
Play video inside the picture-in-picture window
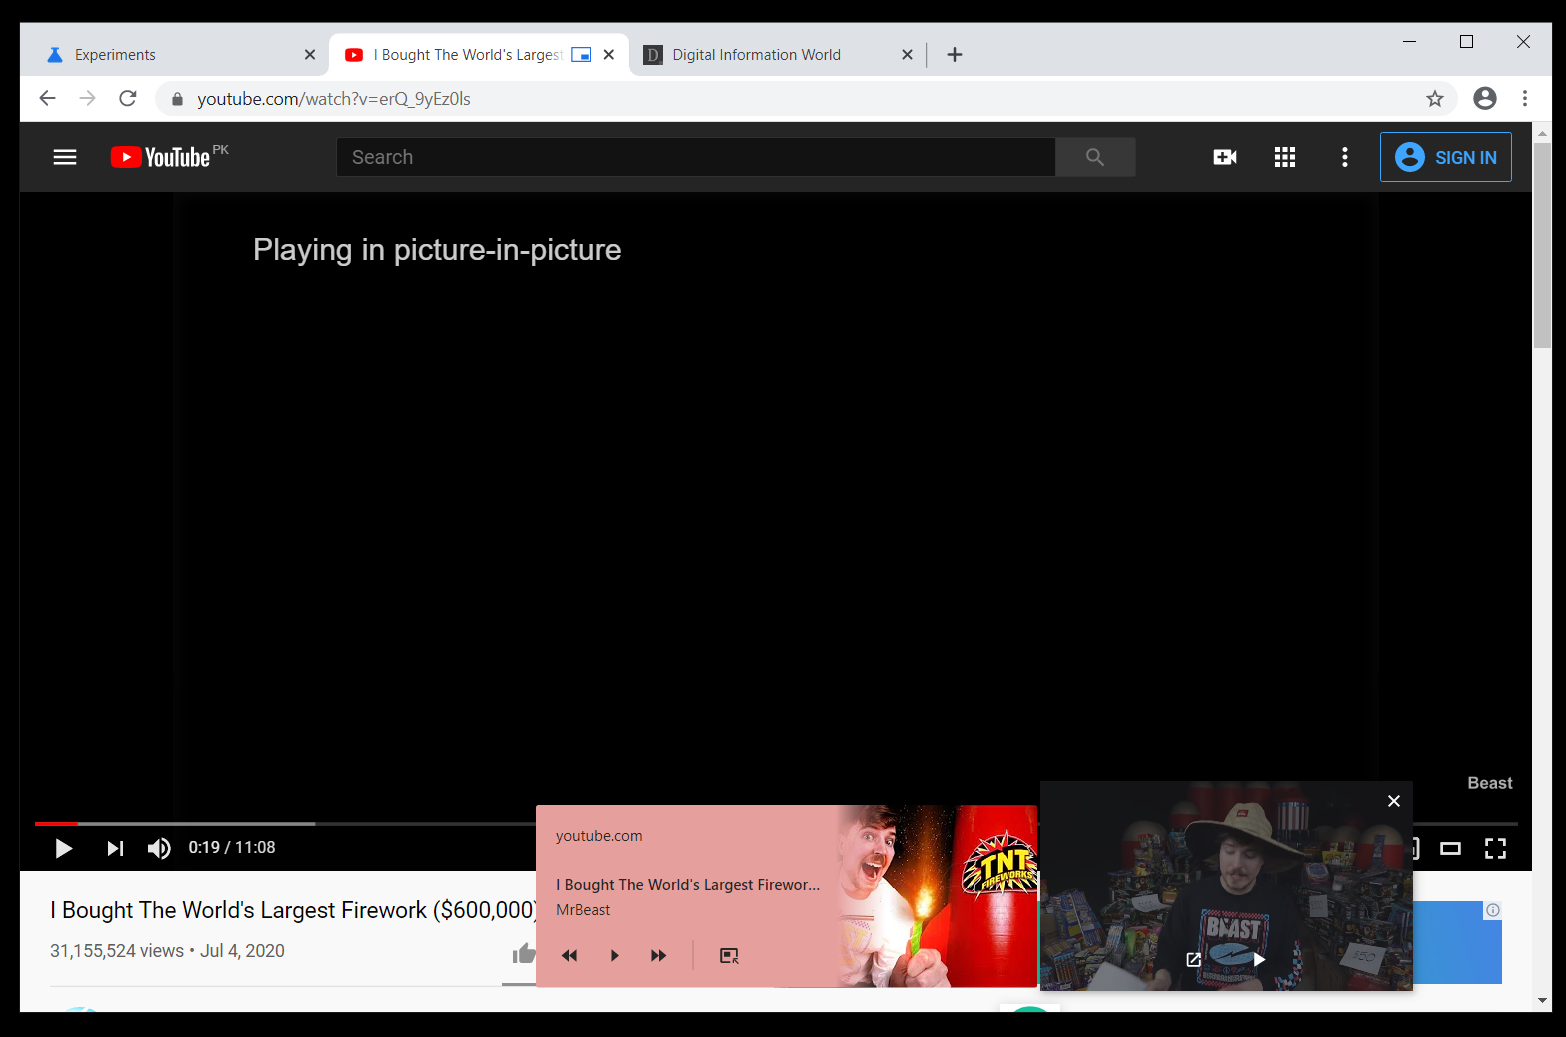point(1259,959)
